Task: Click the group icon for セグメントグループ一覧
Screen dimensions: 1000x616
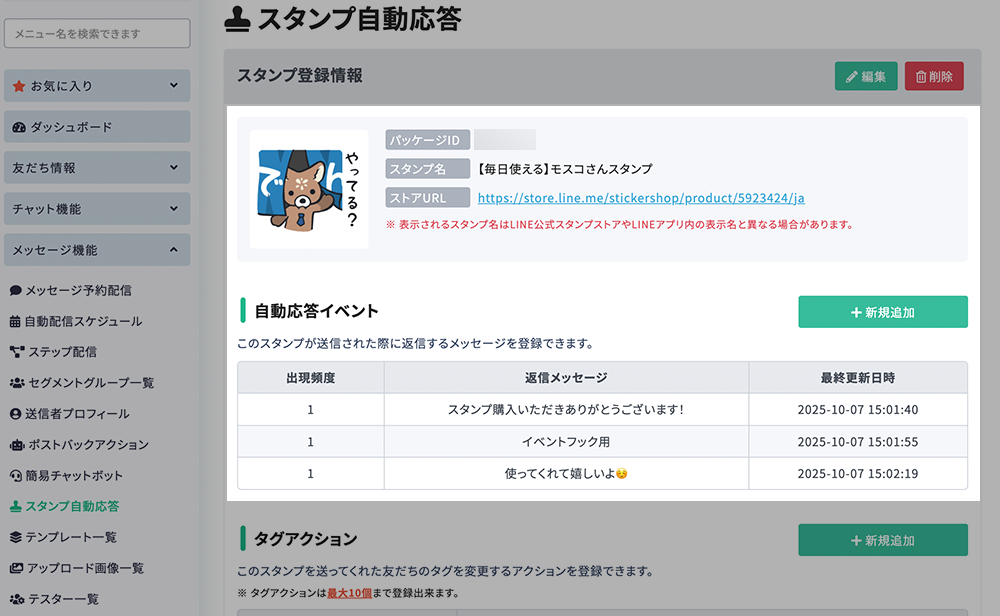Action: pyautogui.click(x=17, y=383)
